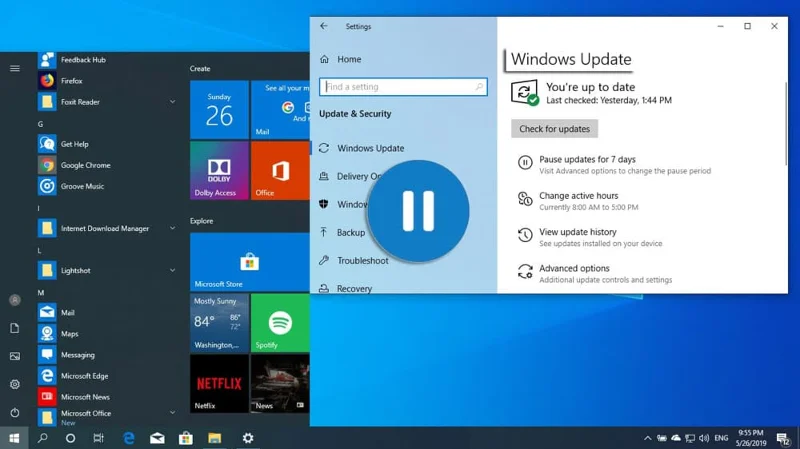
Task: Click the ENG language indicator
Action: pos(721,438)
